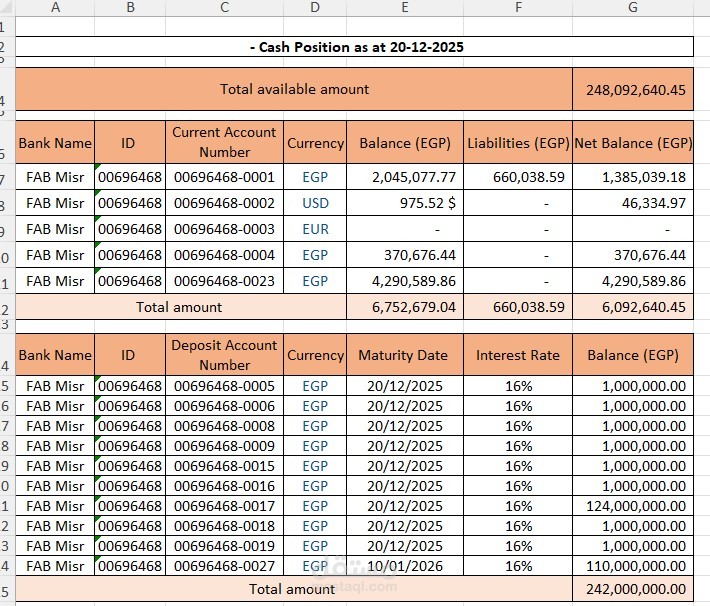Select the Net Balance (EGP) header cell
The height and width of the screenshot is (606, 710).
[633, 142]
